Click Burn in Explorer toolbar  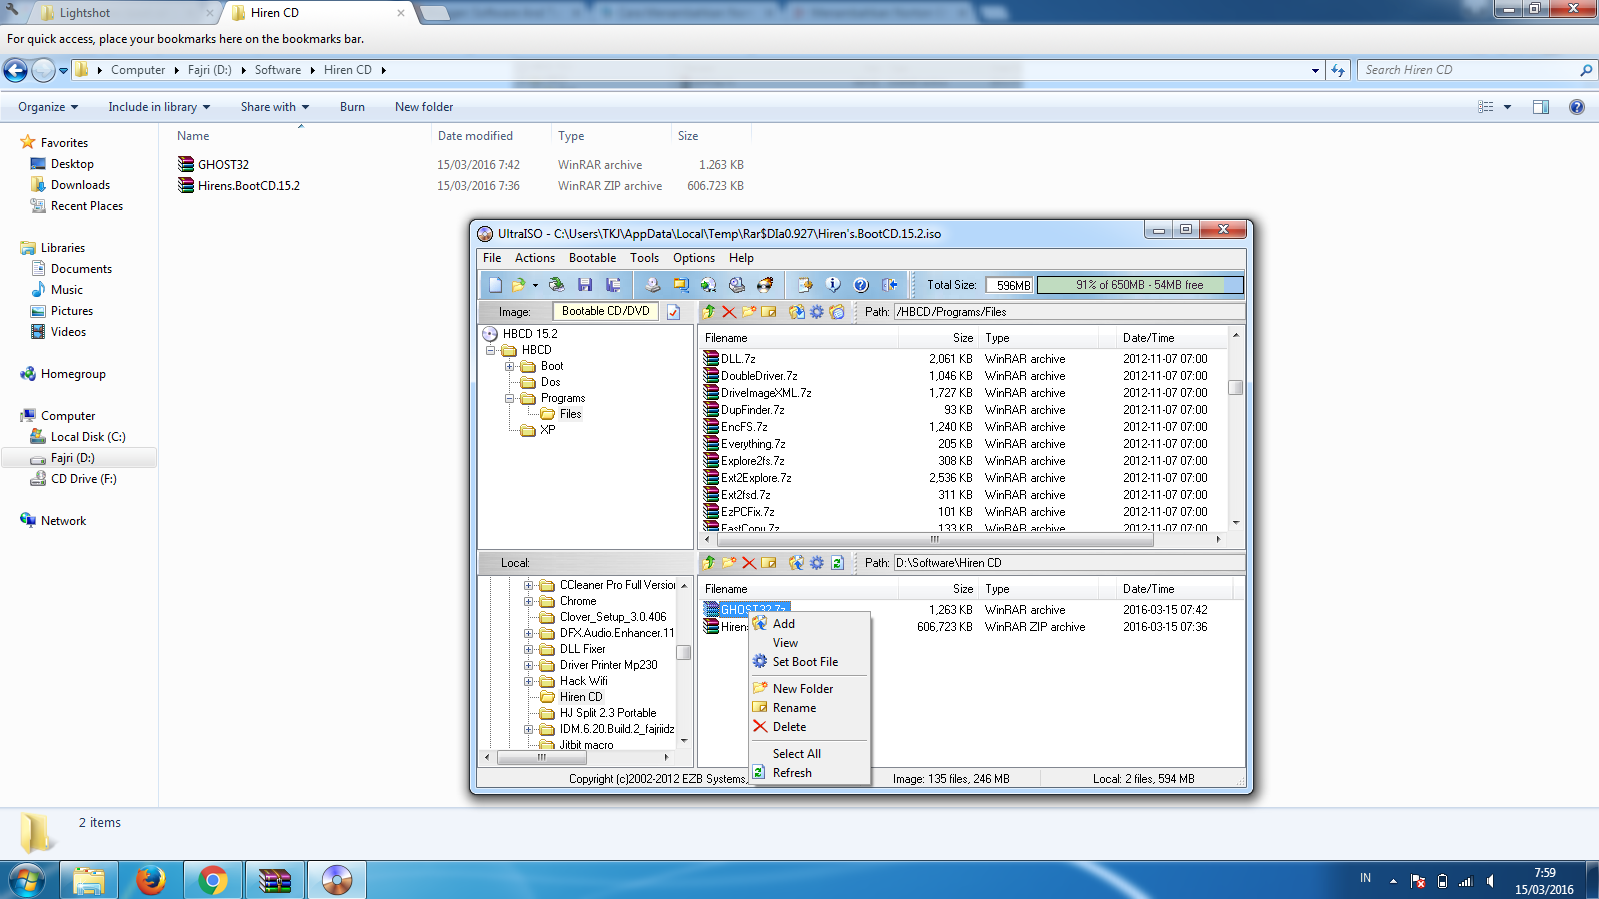(x=352, y=107)
